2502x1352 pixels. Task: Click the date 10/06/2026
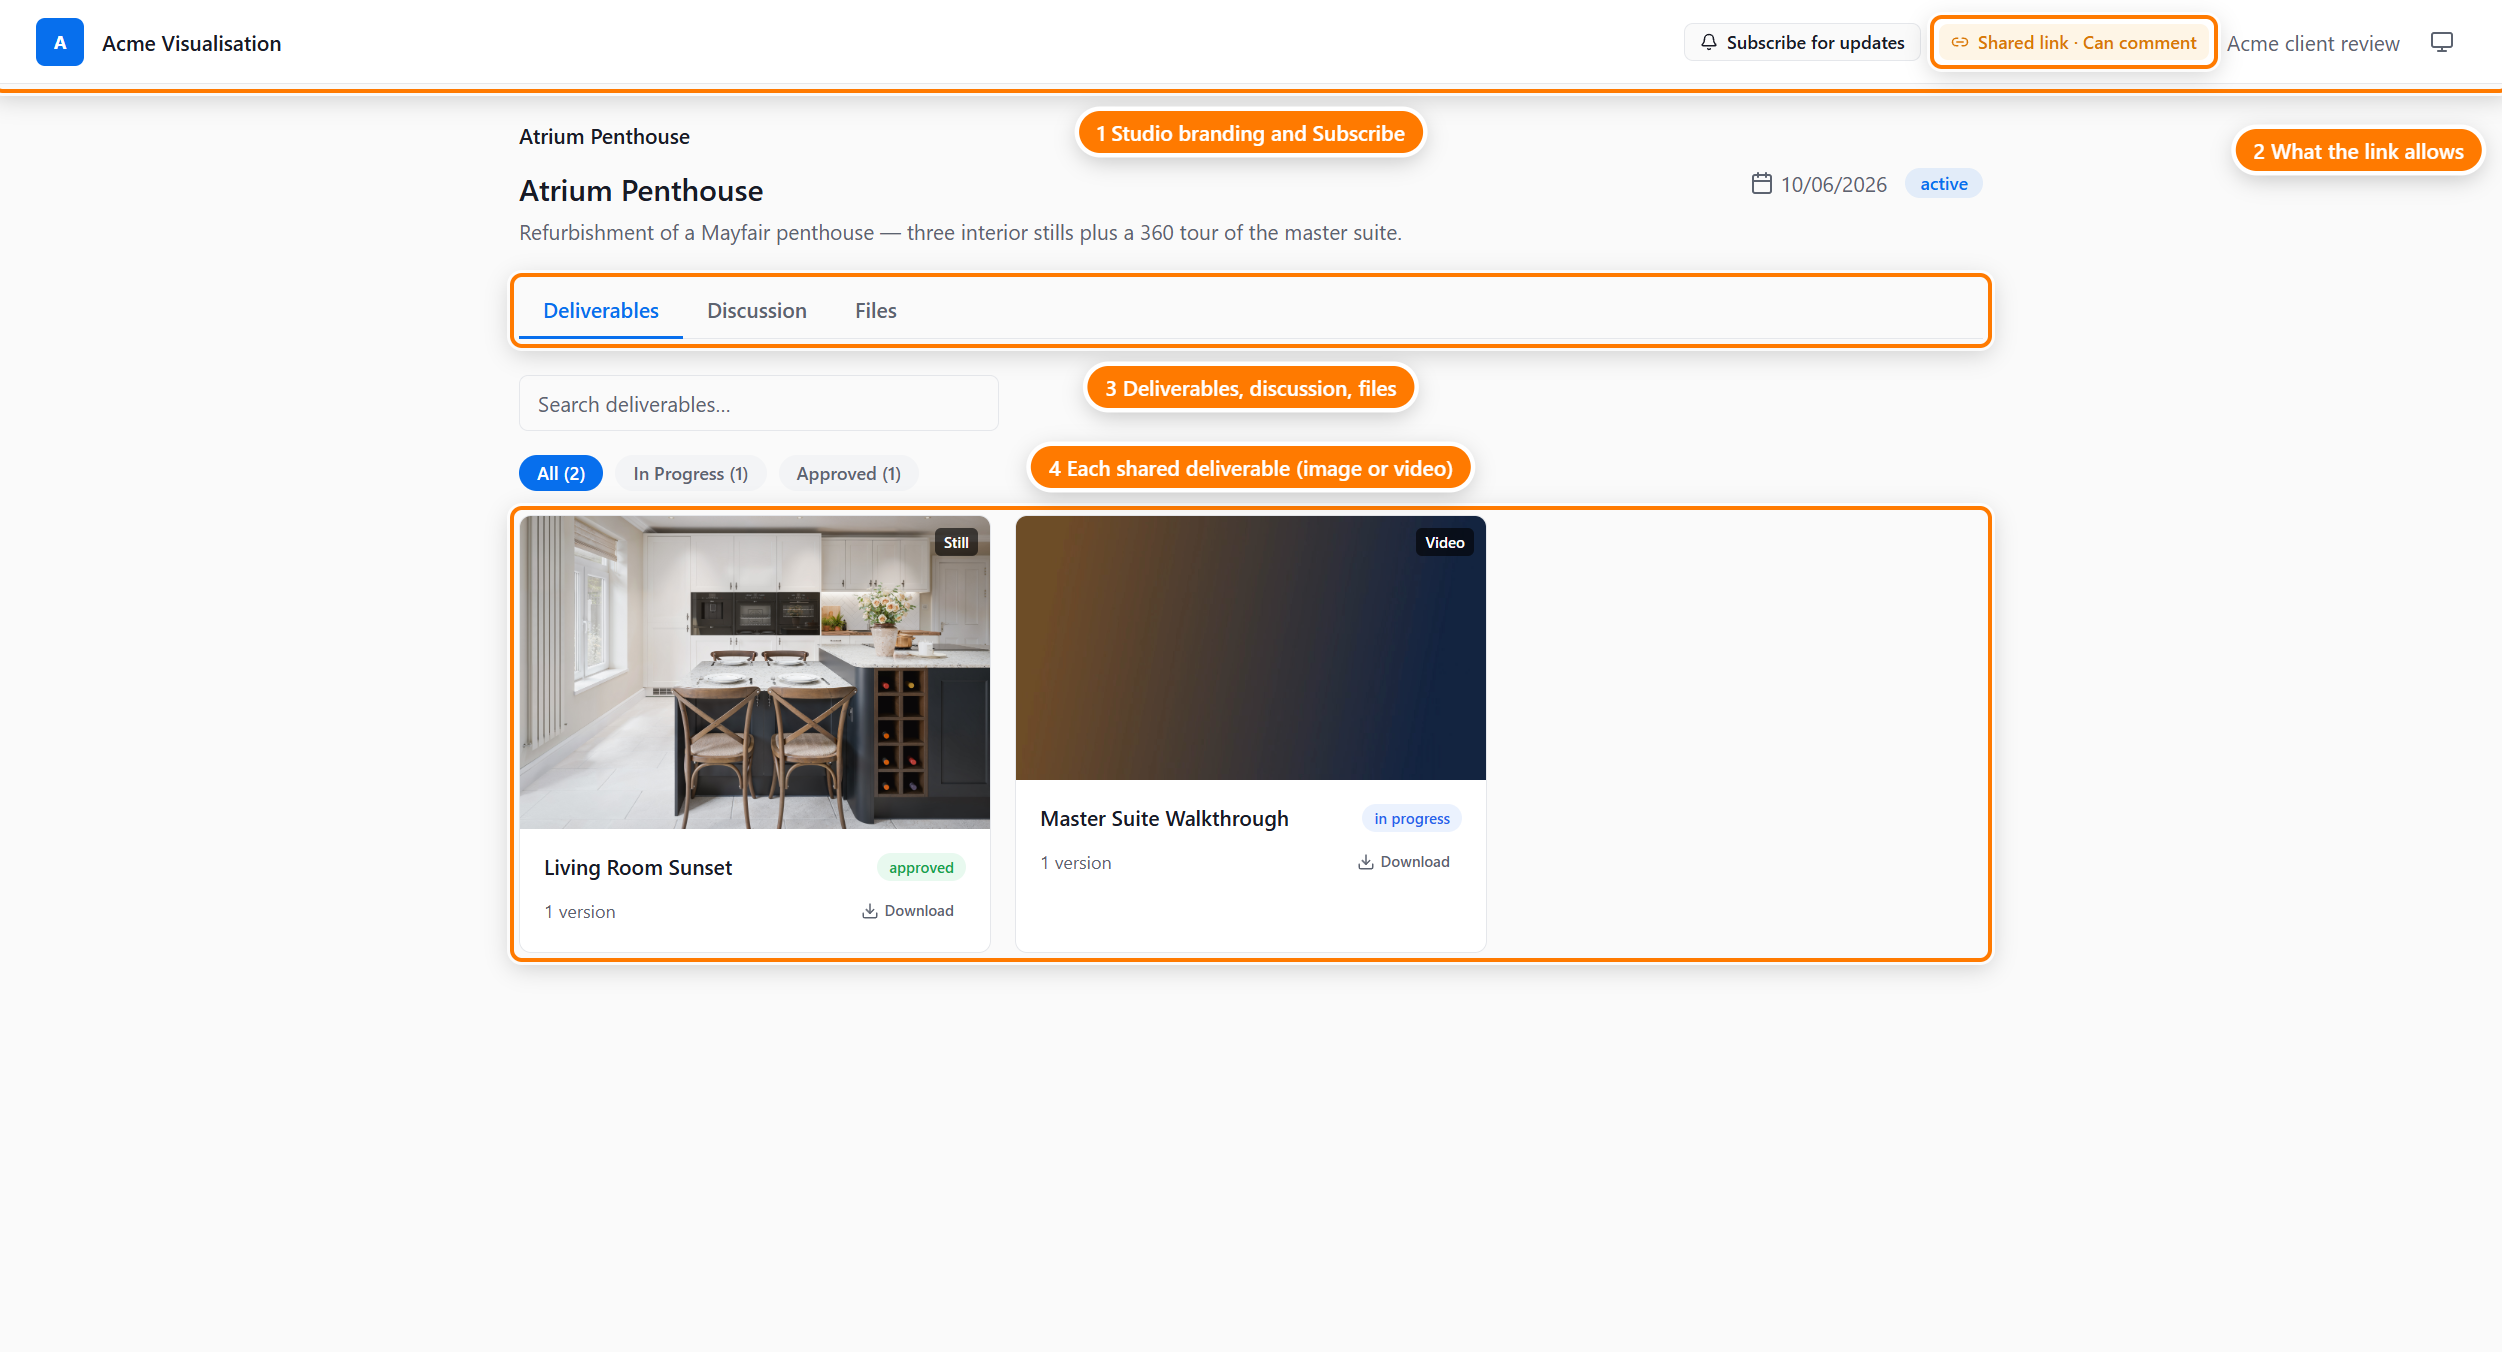[1833, 184]
